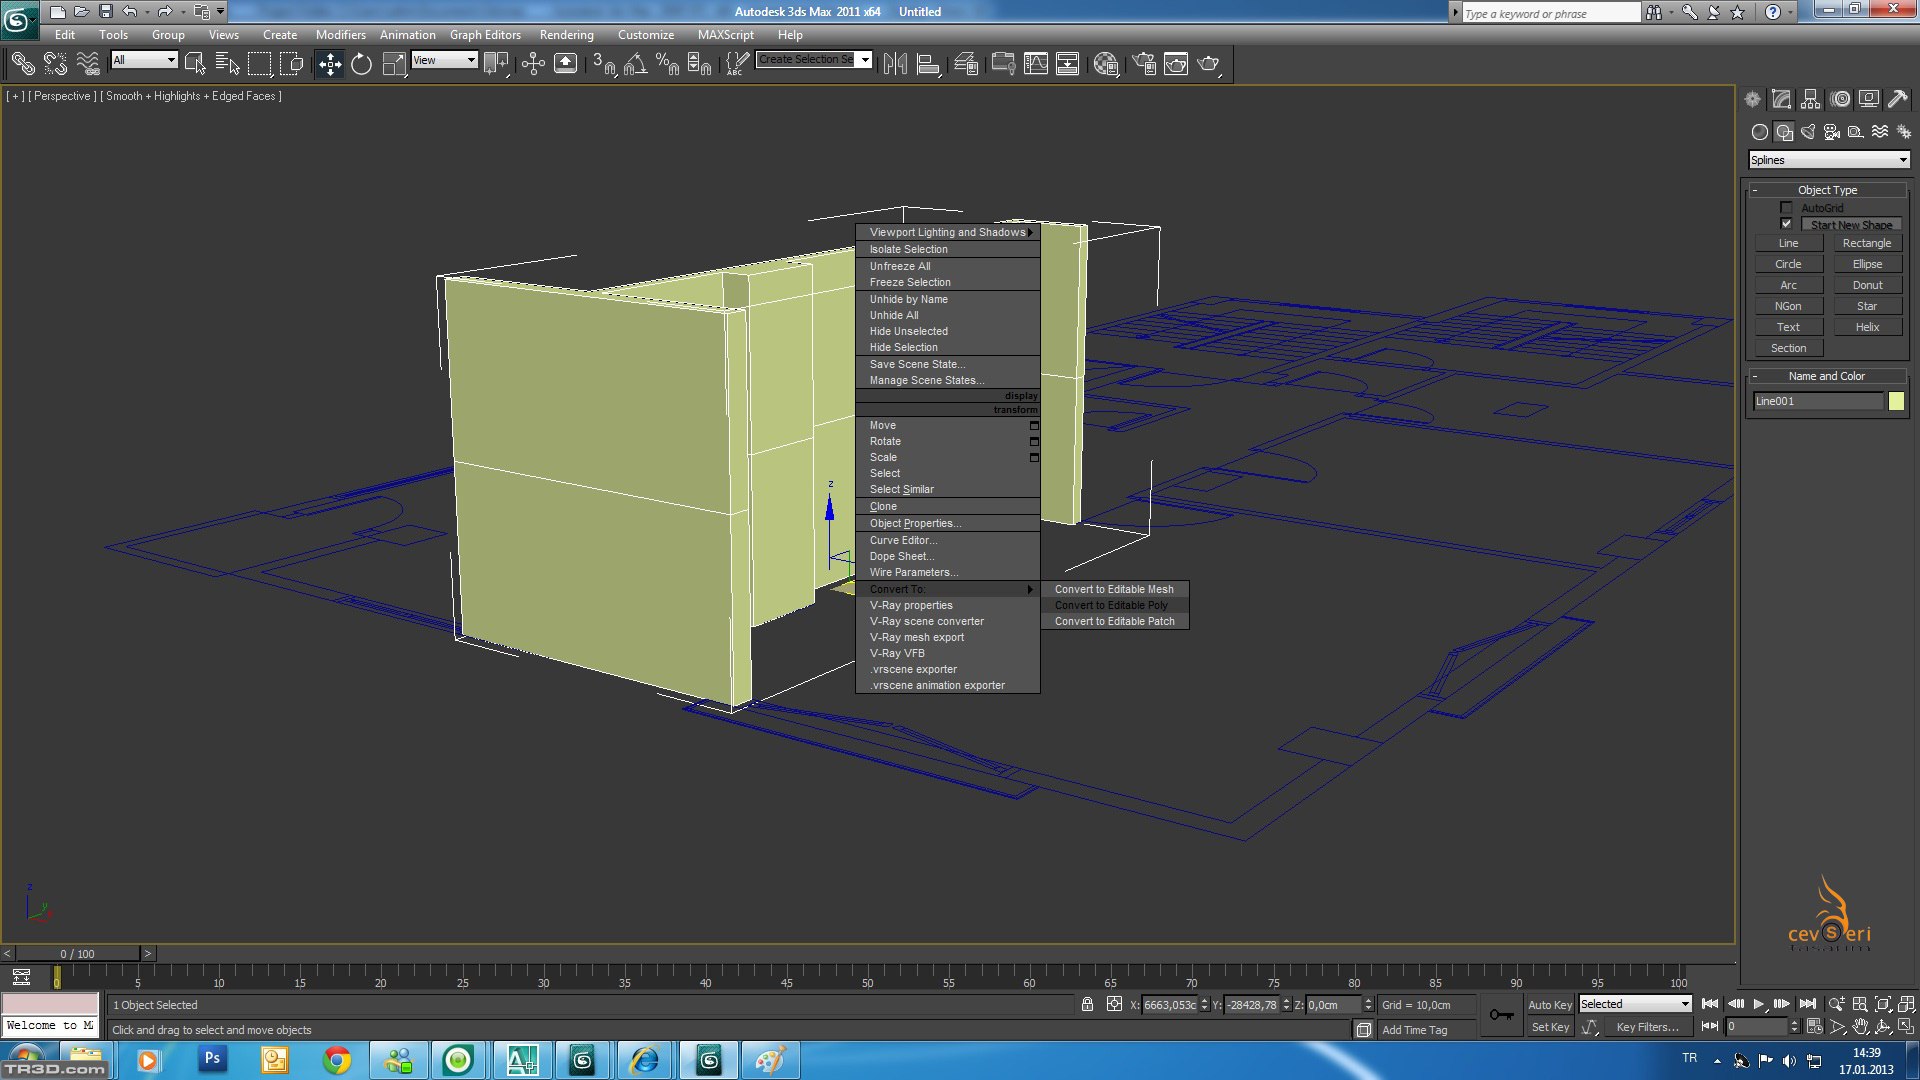Open the Modify panel tab

[1781, 99]
